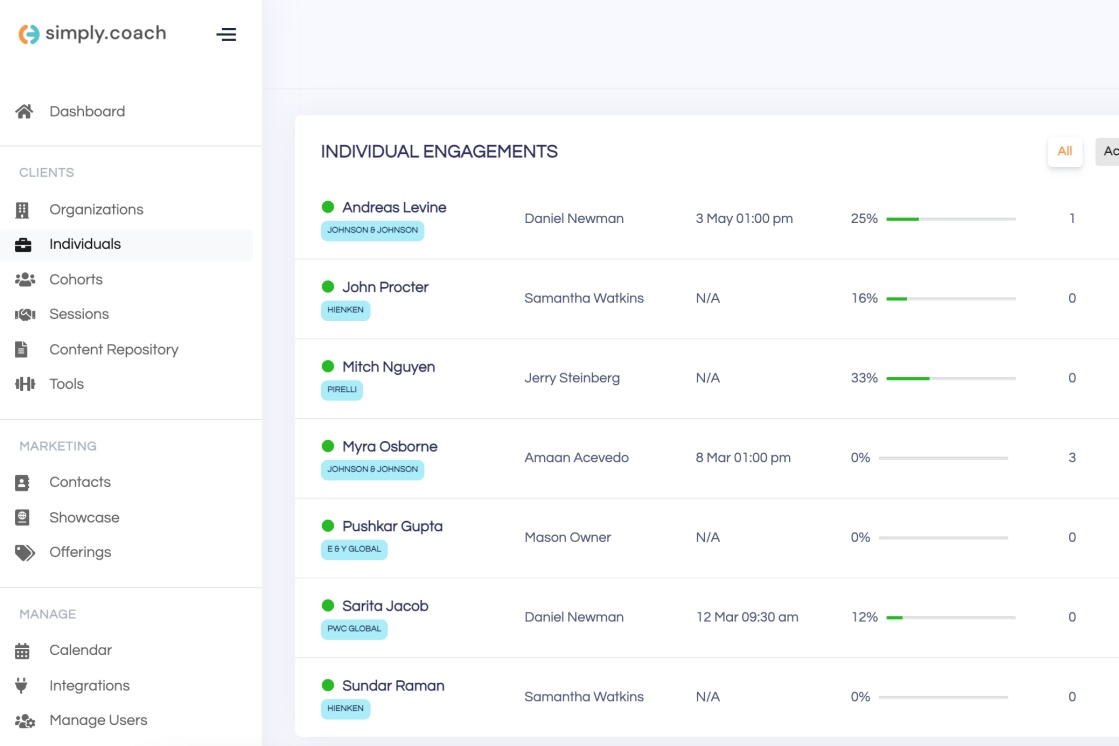Open Organizations building icon
This screenshot has height=746, width=1119.
(23, 210)
